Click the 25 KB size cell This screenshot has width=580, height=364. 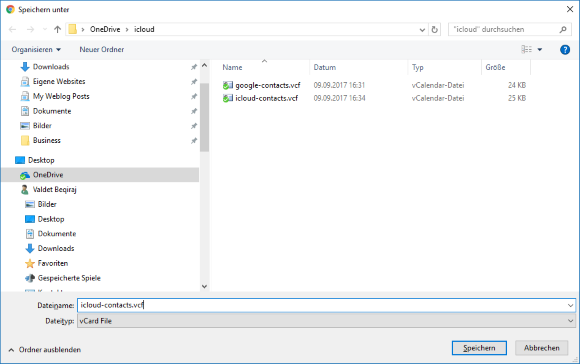517,98
